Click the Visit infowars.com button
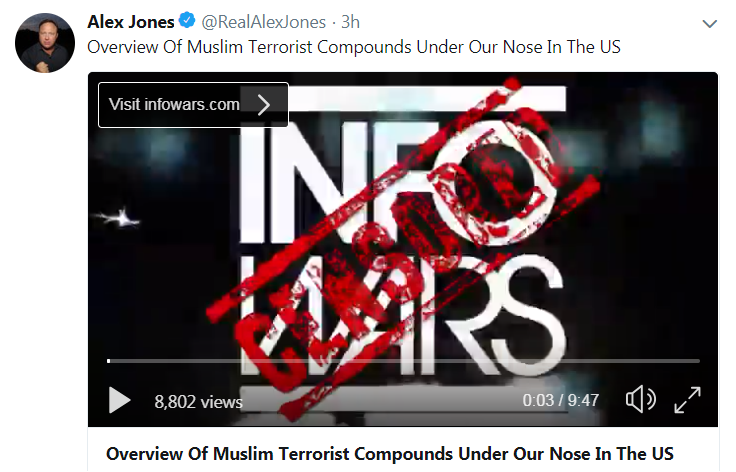 (x=193, y=105)
